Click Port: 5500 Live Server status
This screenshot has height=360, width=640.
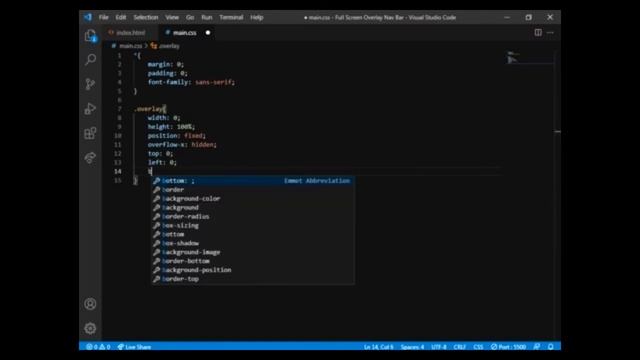click(x=509, y=347)
